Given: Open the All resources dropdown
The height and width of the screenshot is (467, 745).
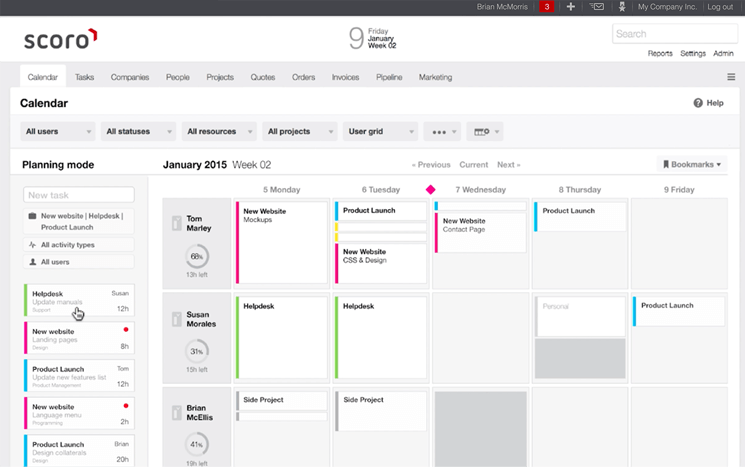Looking at the screenshot, I should point(219,132).
